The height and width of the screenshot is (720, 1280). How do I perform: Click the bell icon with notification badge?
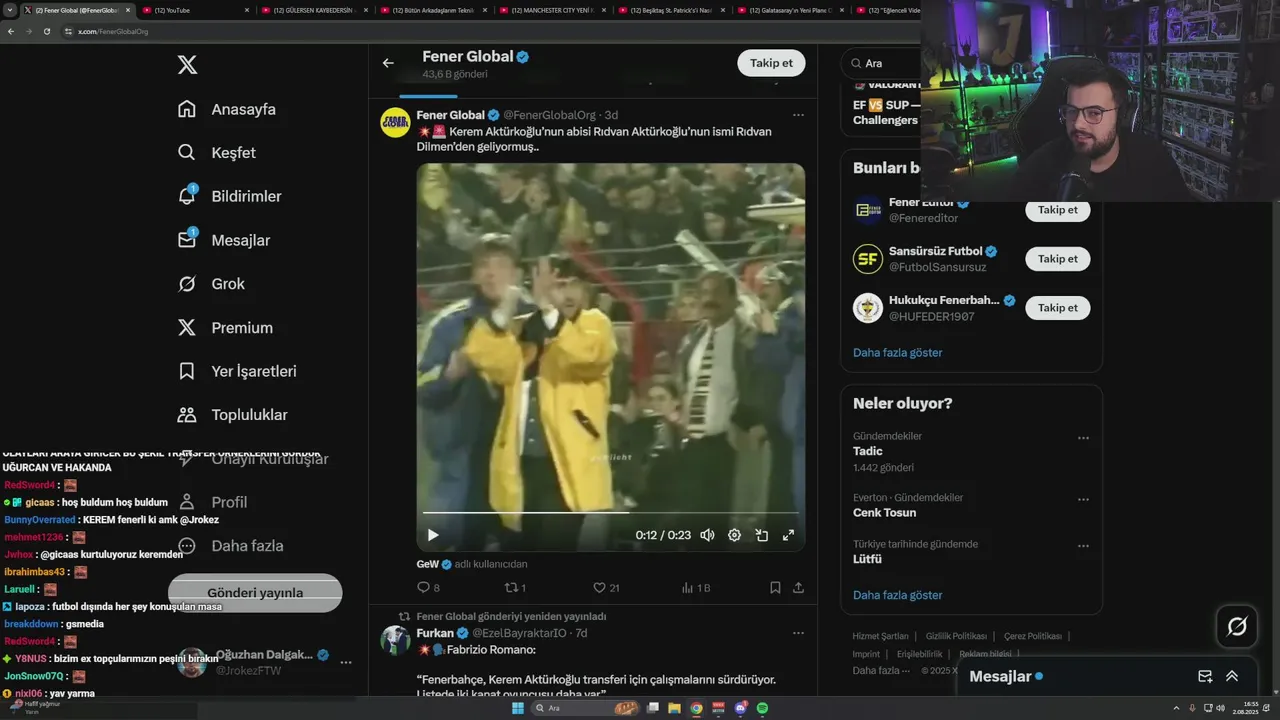(187, 196)
